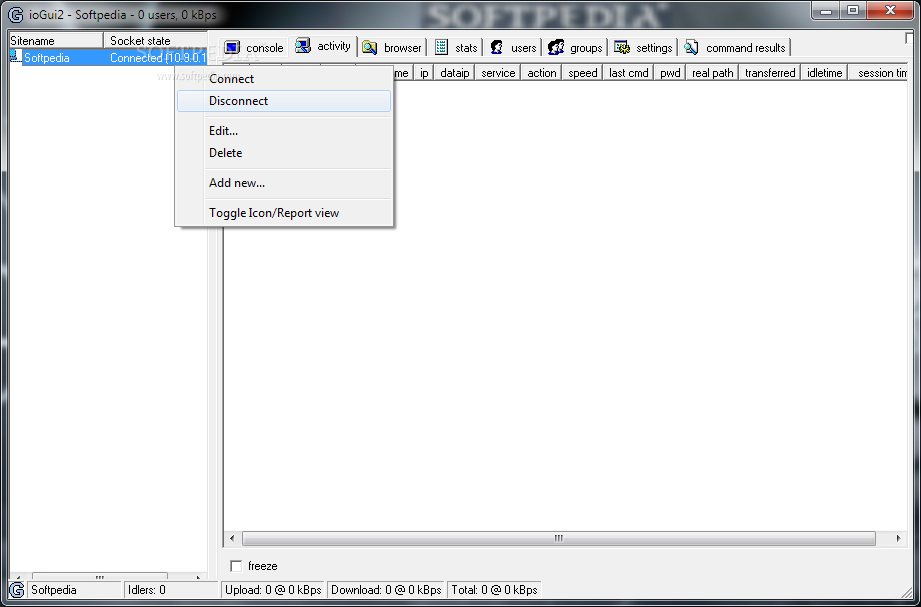Click the session time column header

(x=879, y=73)
